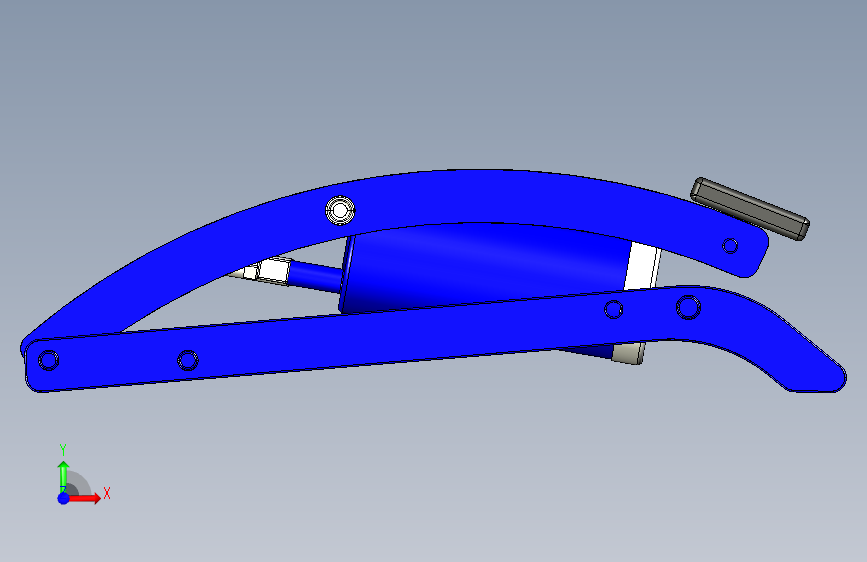This screenshot has height=562, width=867.
Task: Select the hole at lower arm's left end
Action: tap(49, 360)
